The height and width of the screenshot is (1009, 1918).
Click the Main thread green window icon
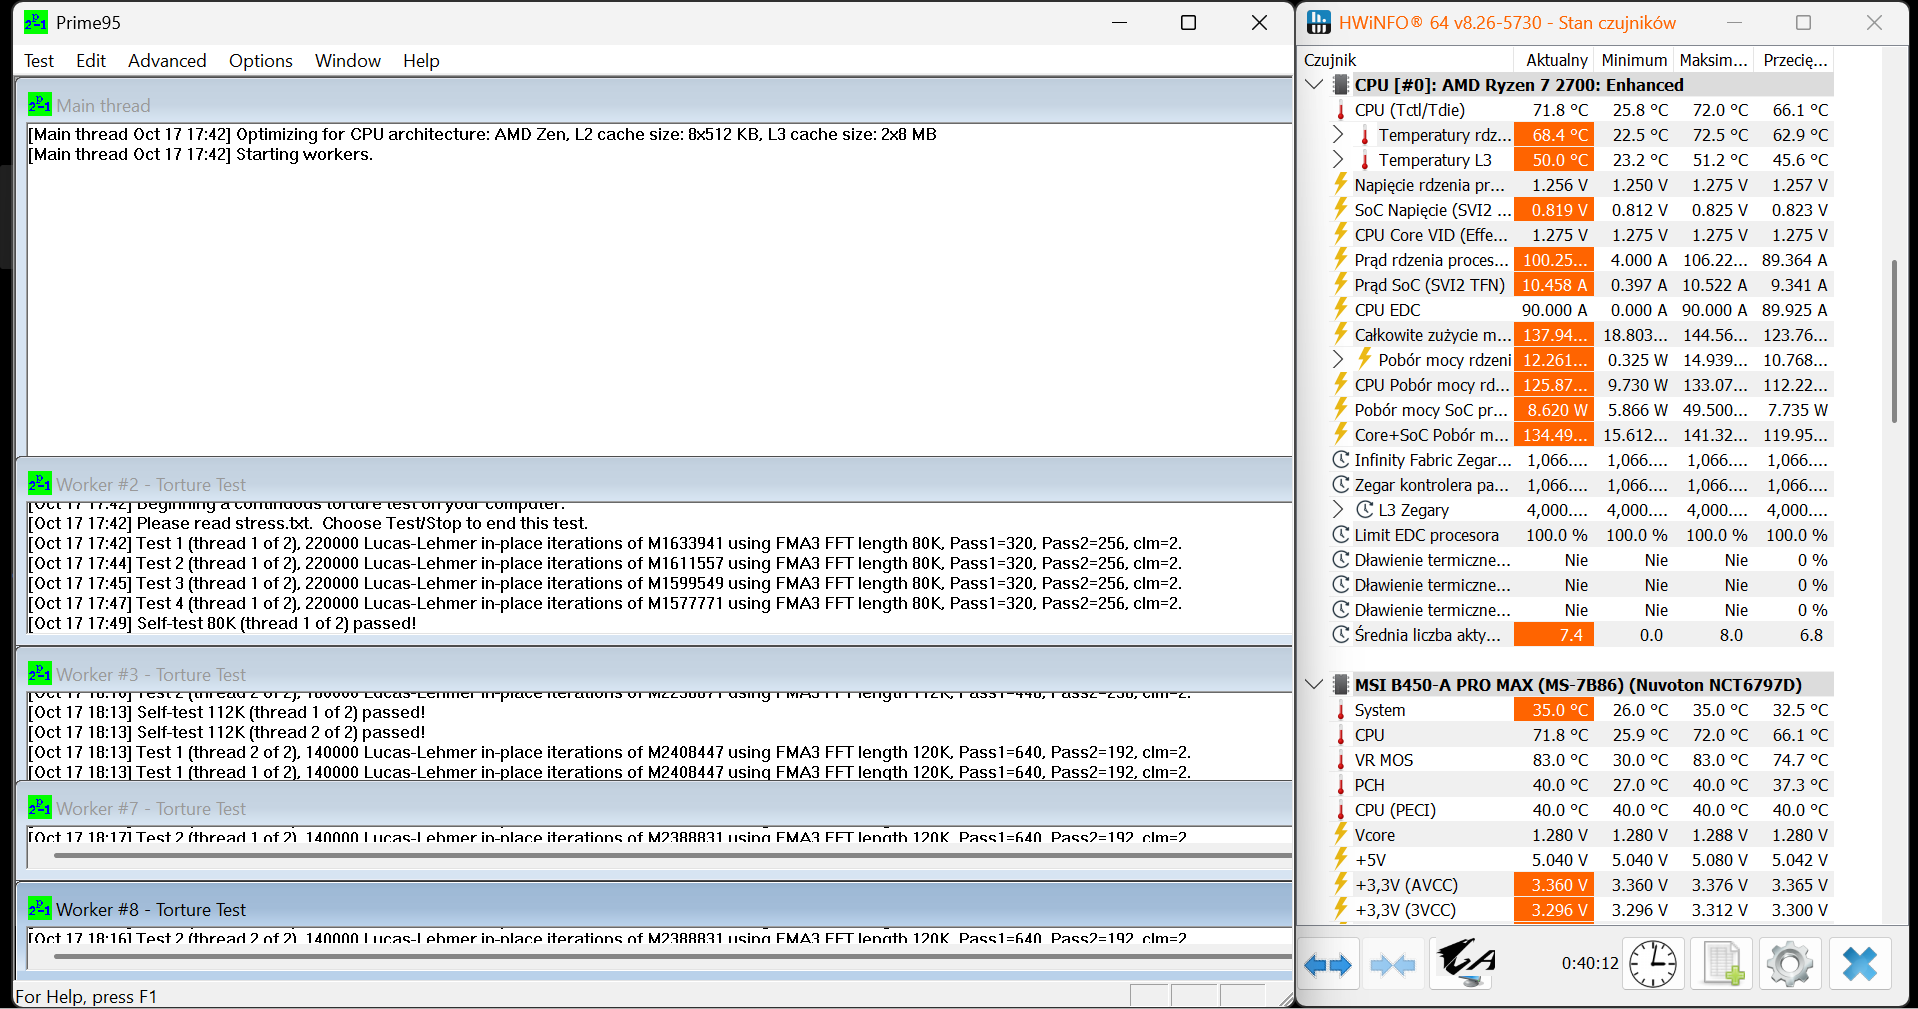[x=39, y=105]
